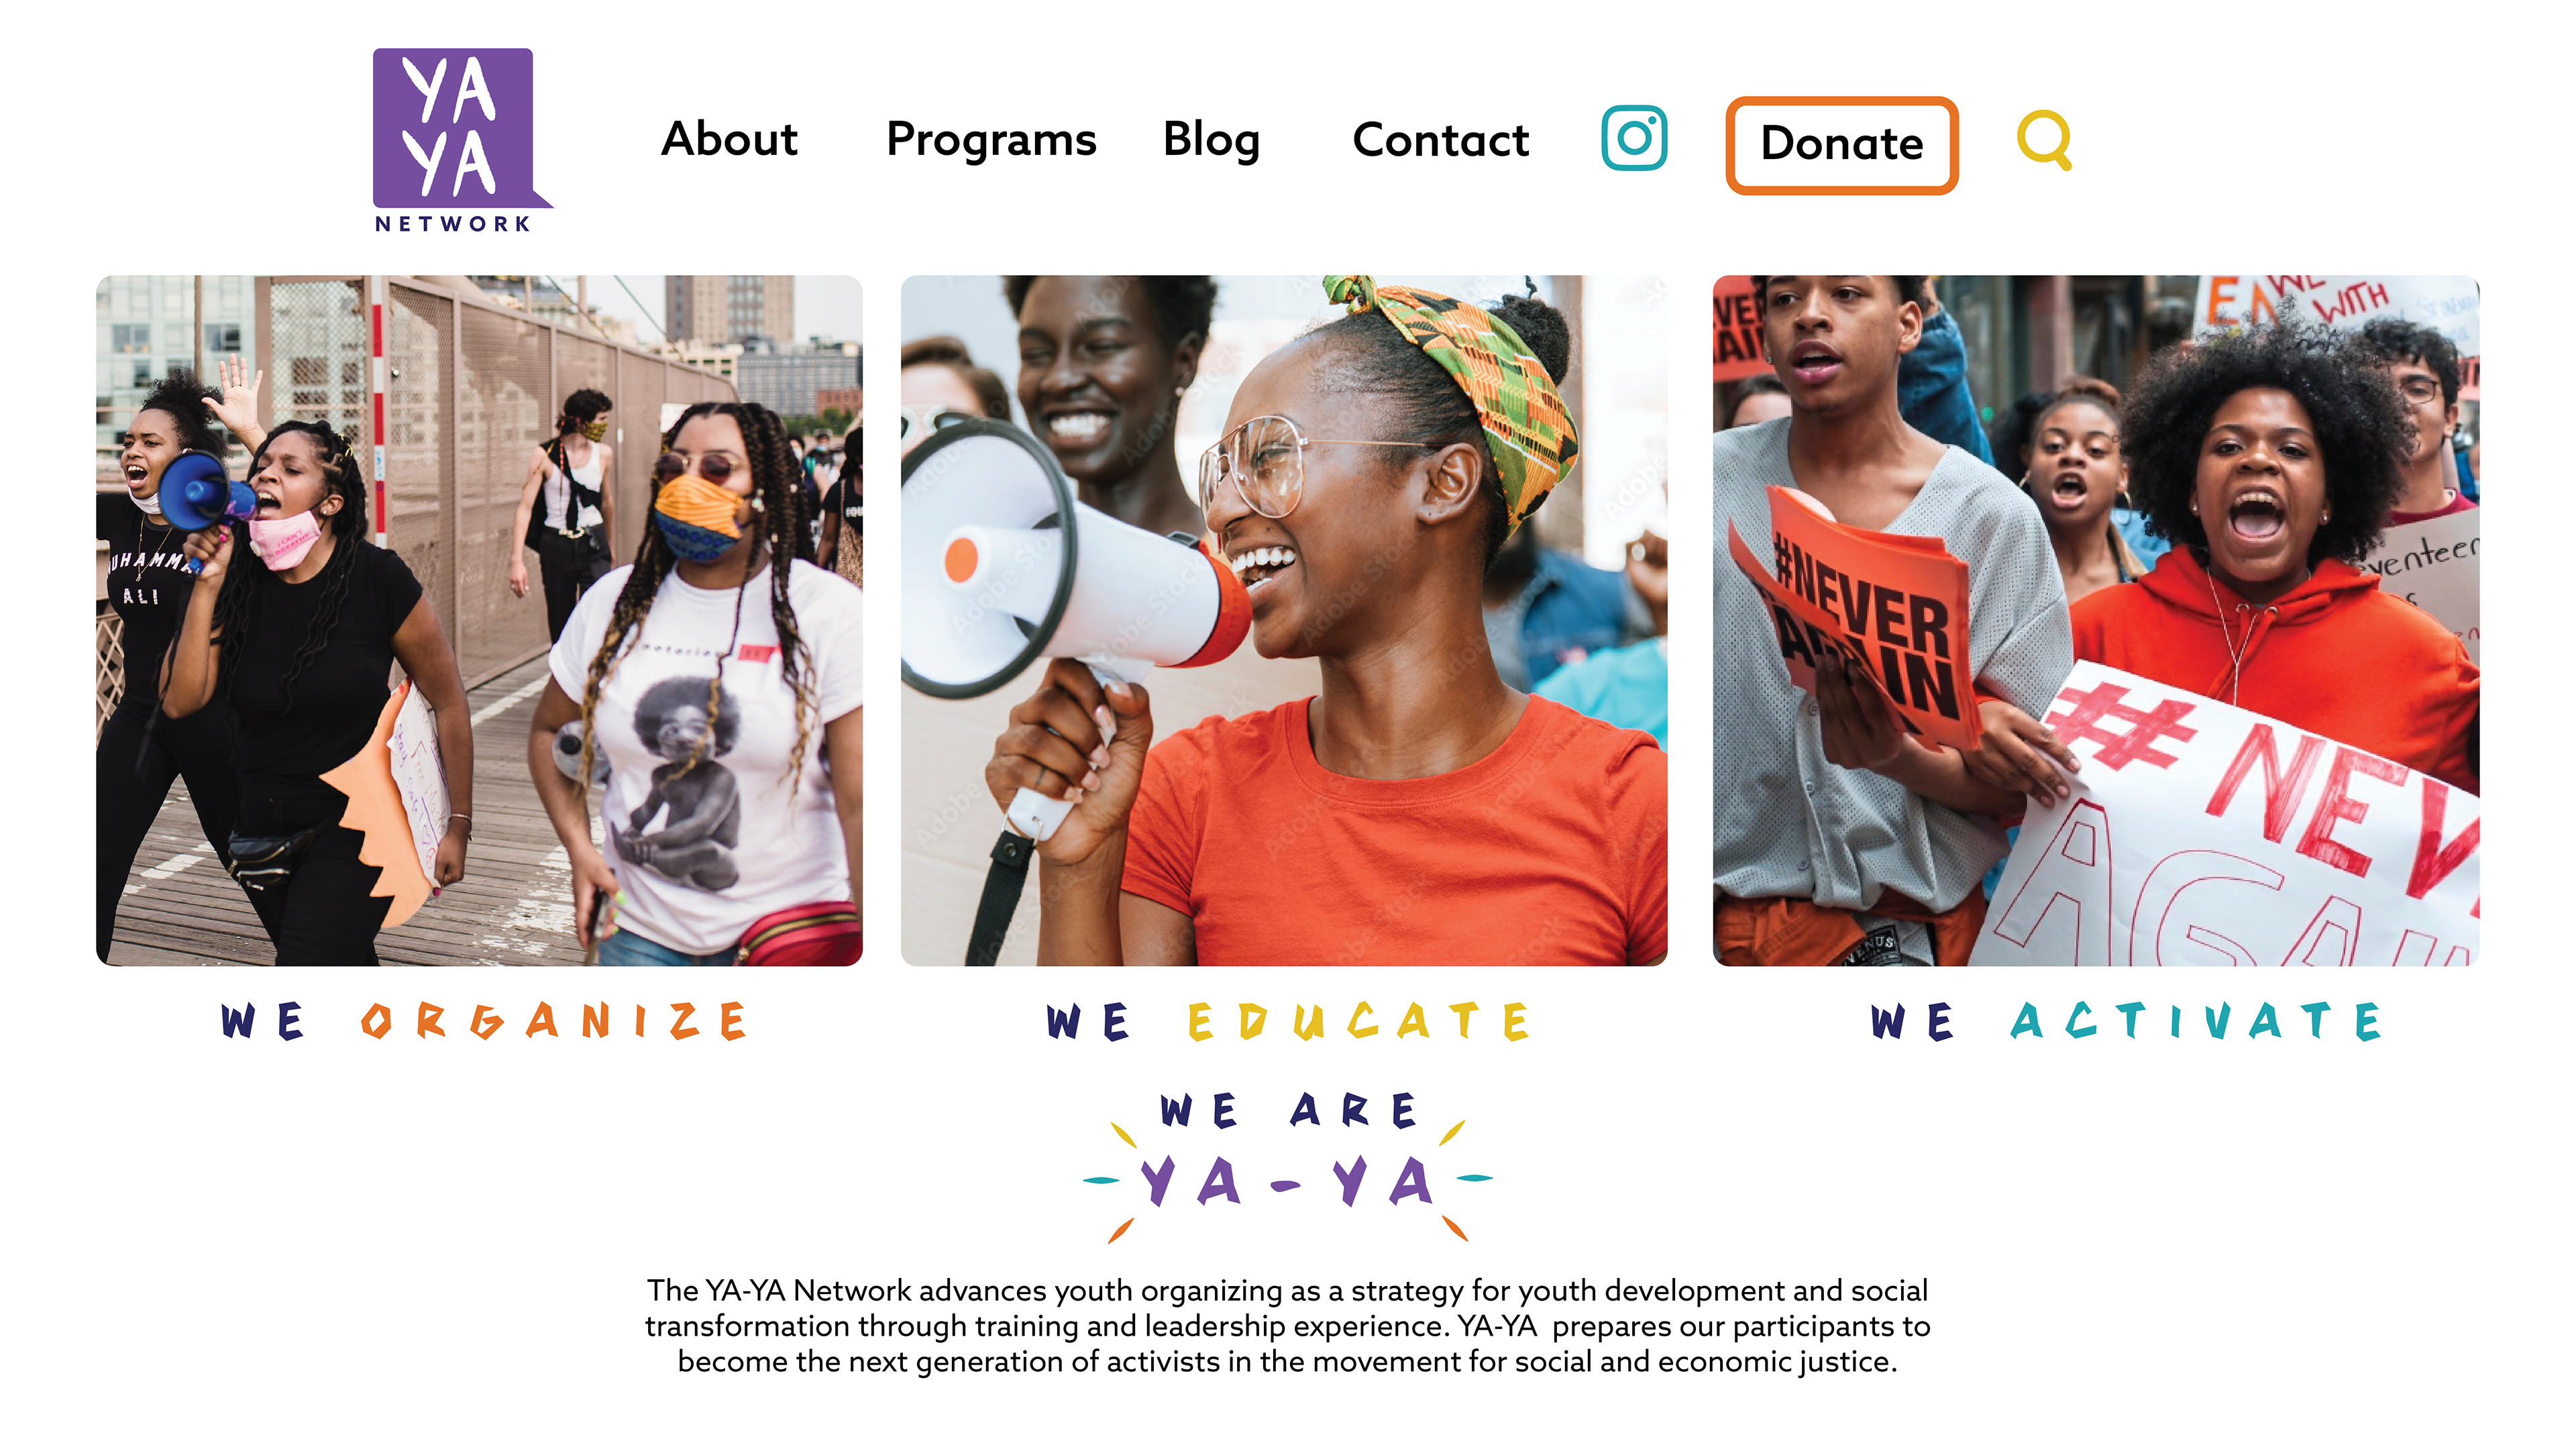This screenshot has width=2576, height=1449.
Task: Click the teal word ACTIVATE
Action: click(x=2196, y=1021)
